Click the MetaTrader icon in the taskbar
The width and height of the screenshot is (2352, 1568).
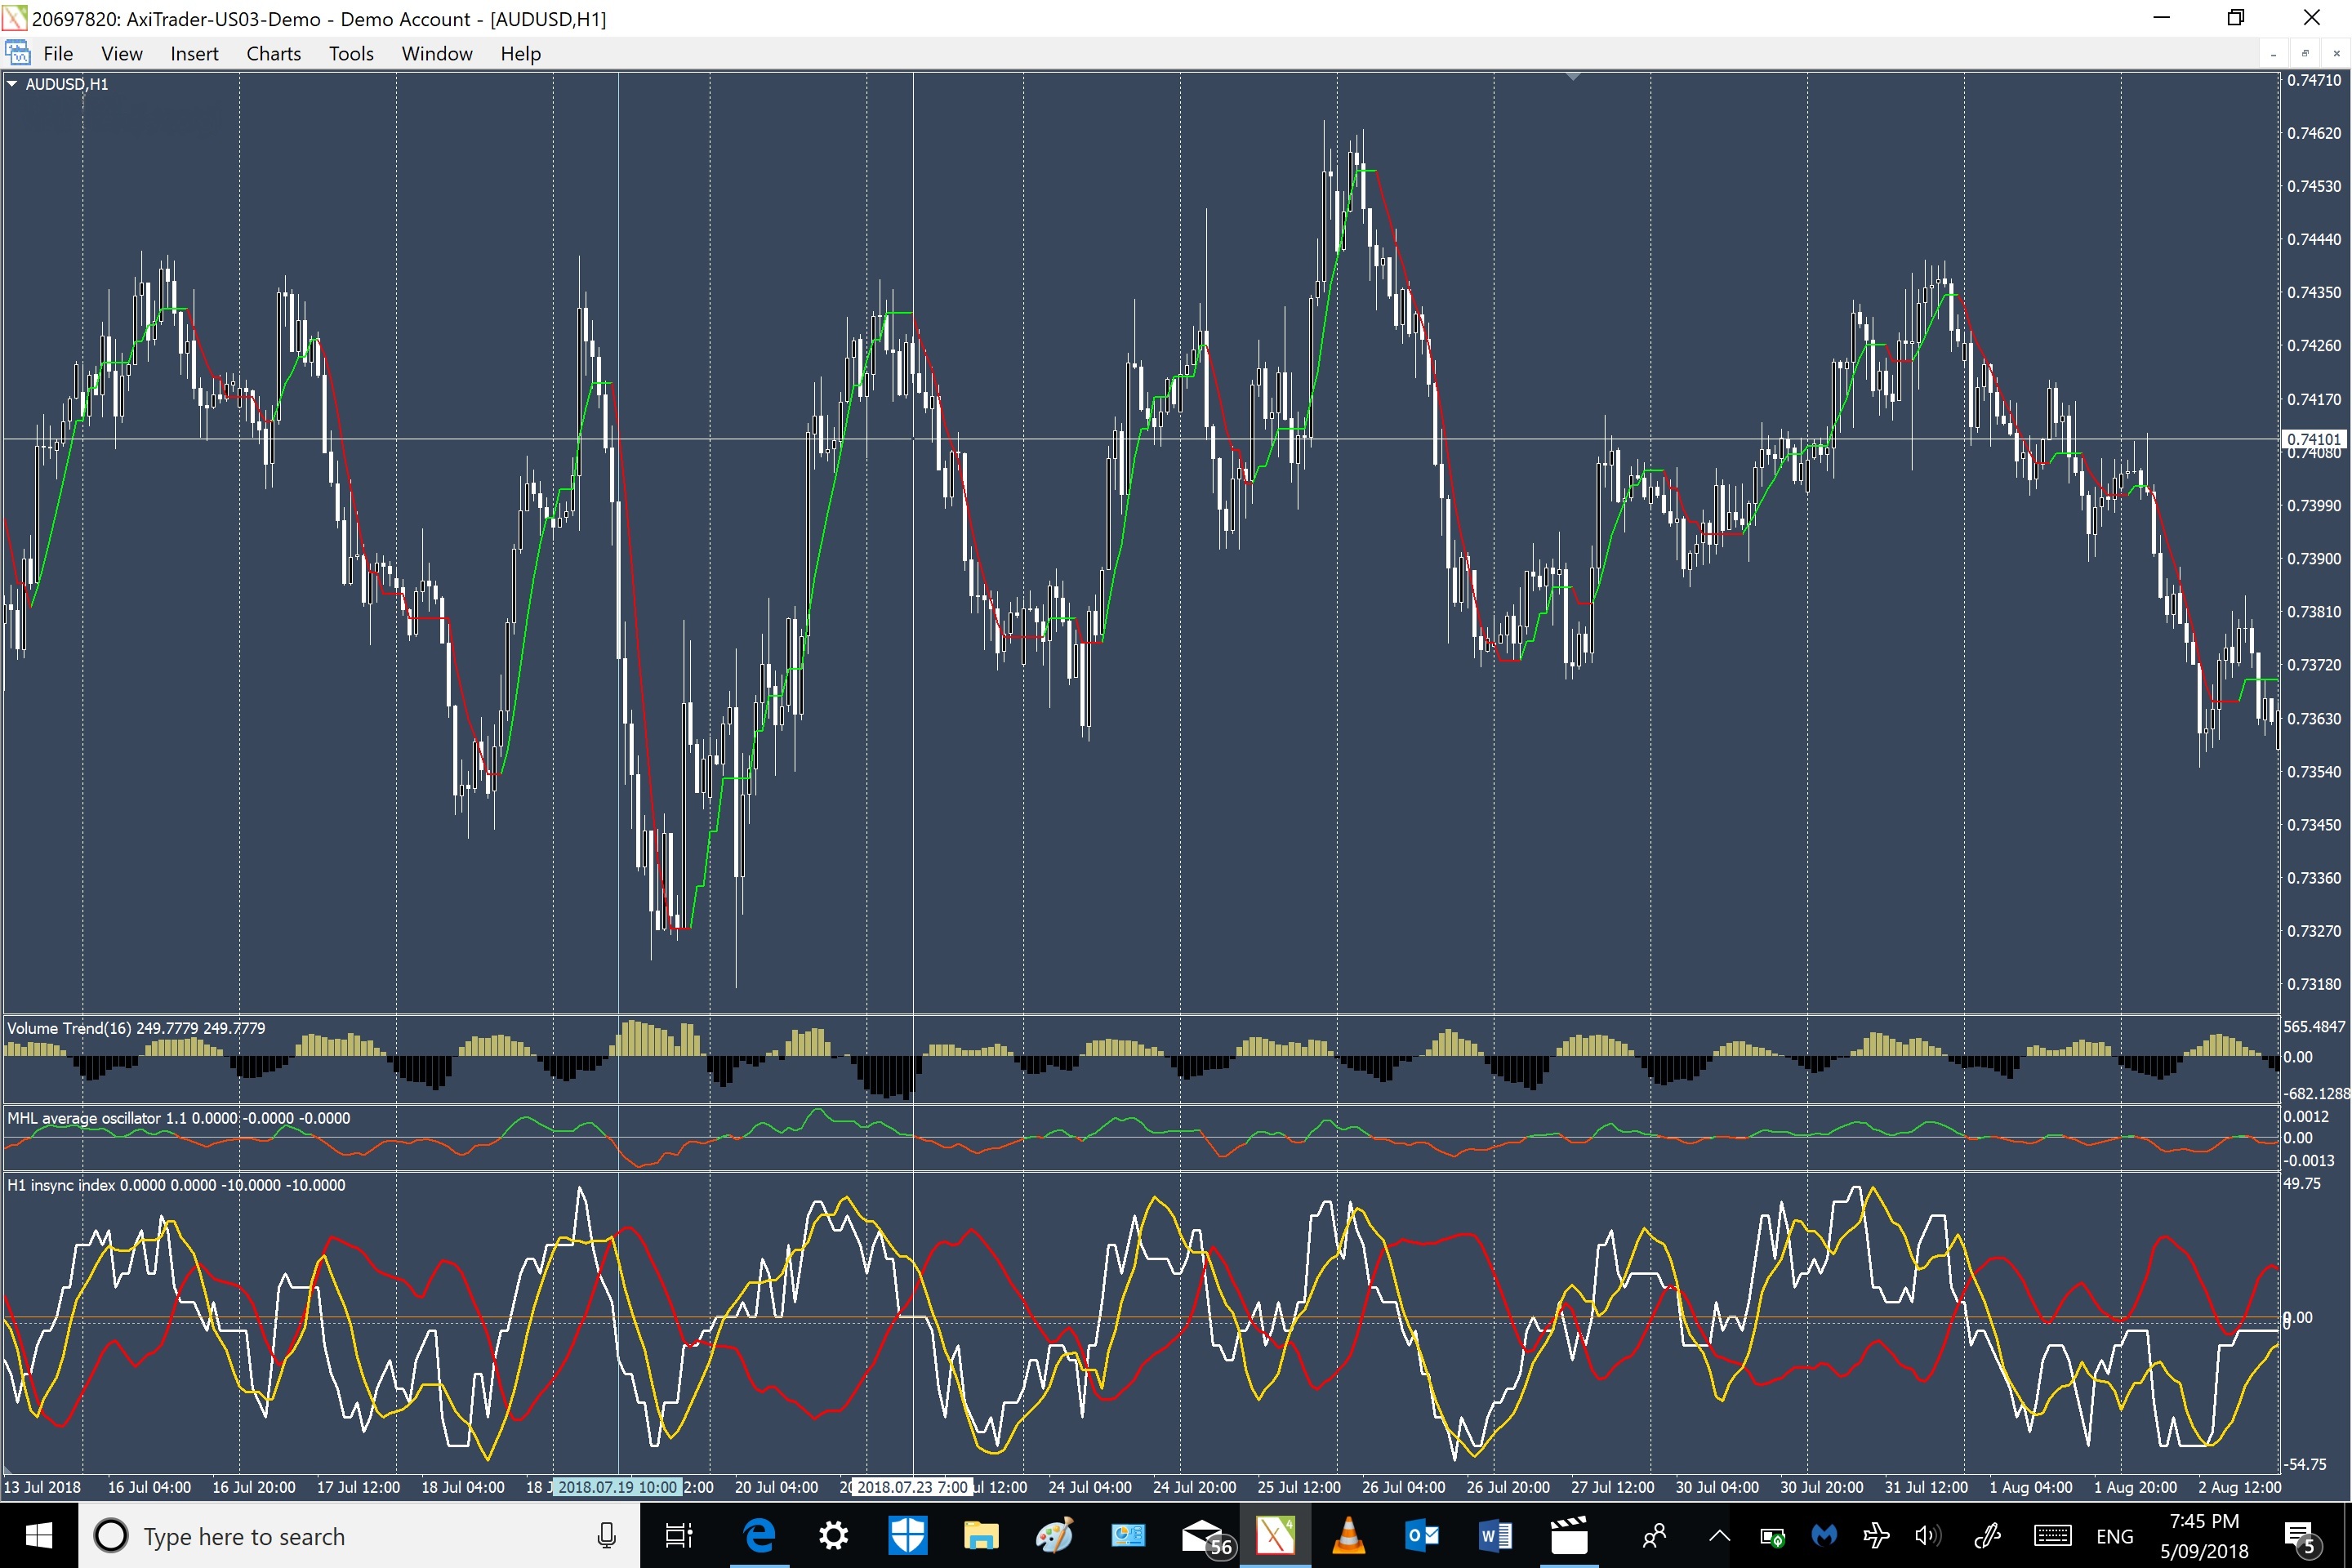[1275, 1536]
